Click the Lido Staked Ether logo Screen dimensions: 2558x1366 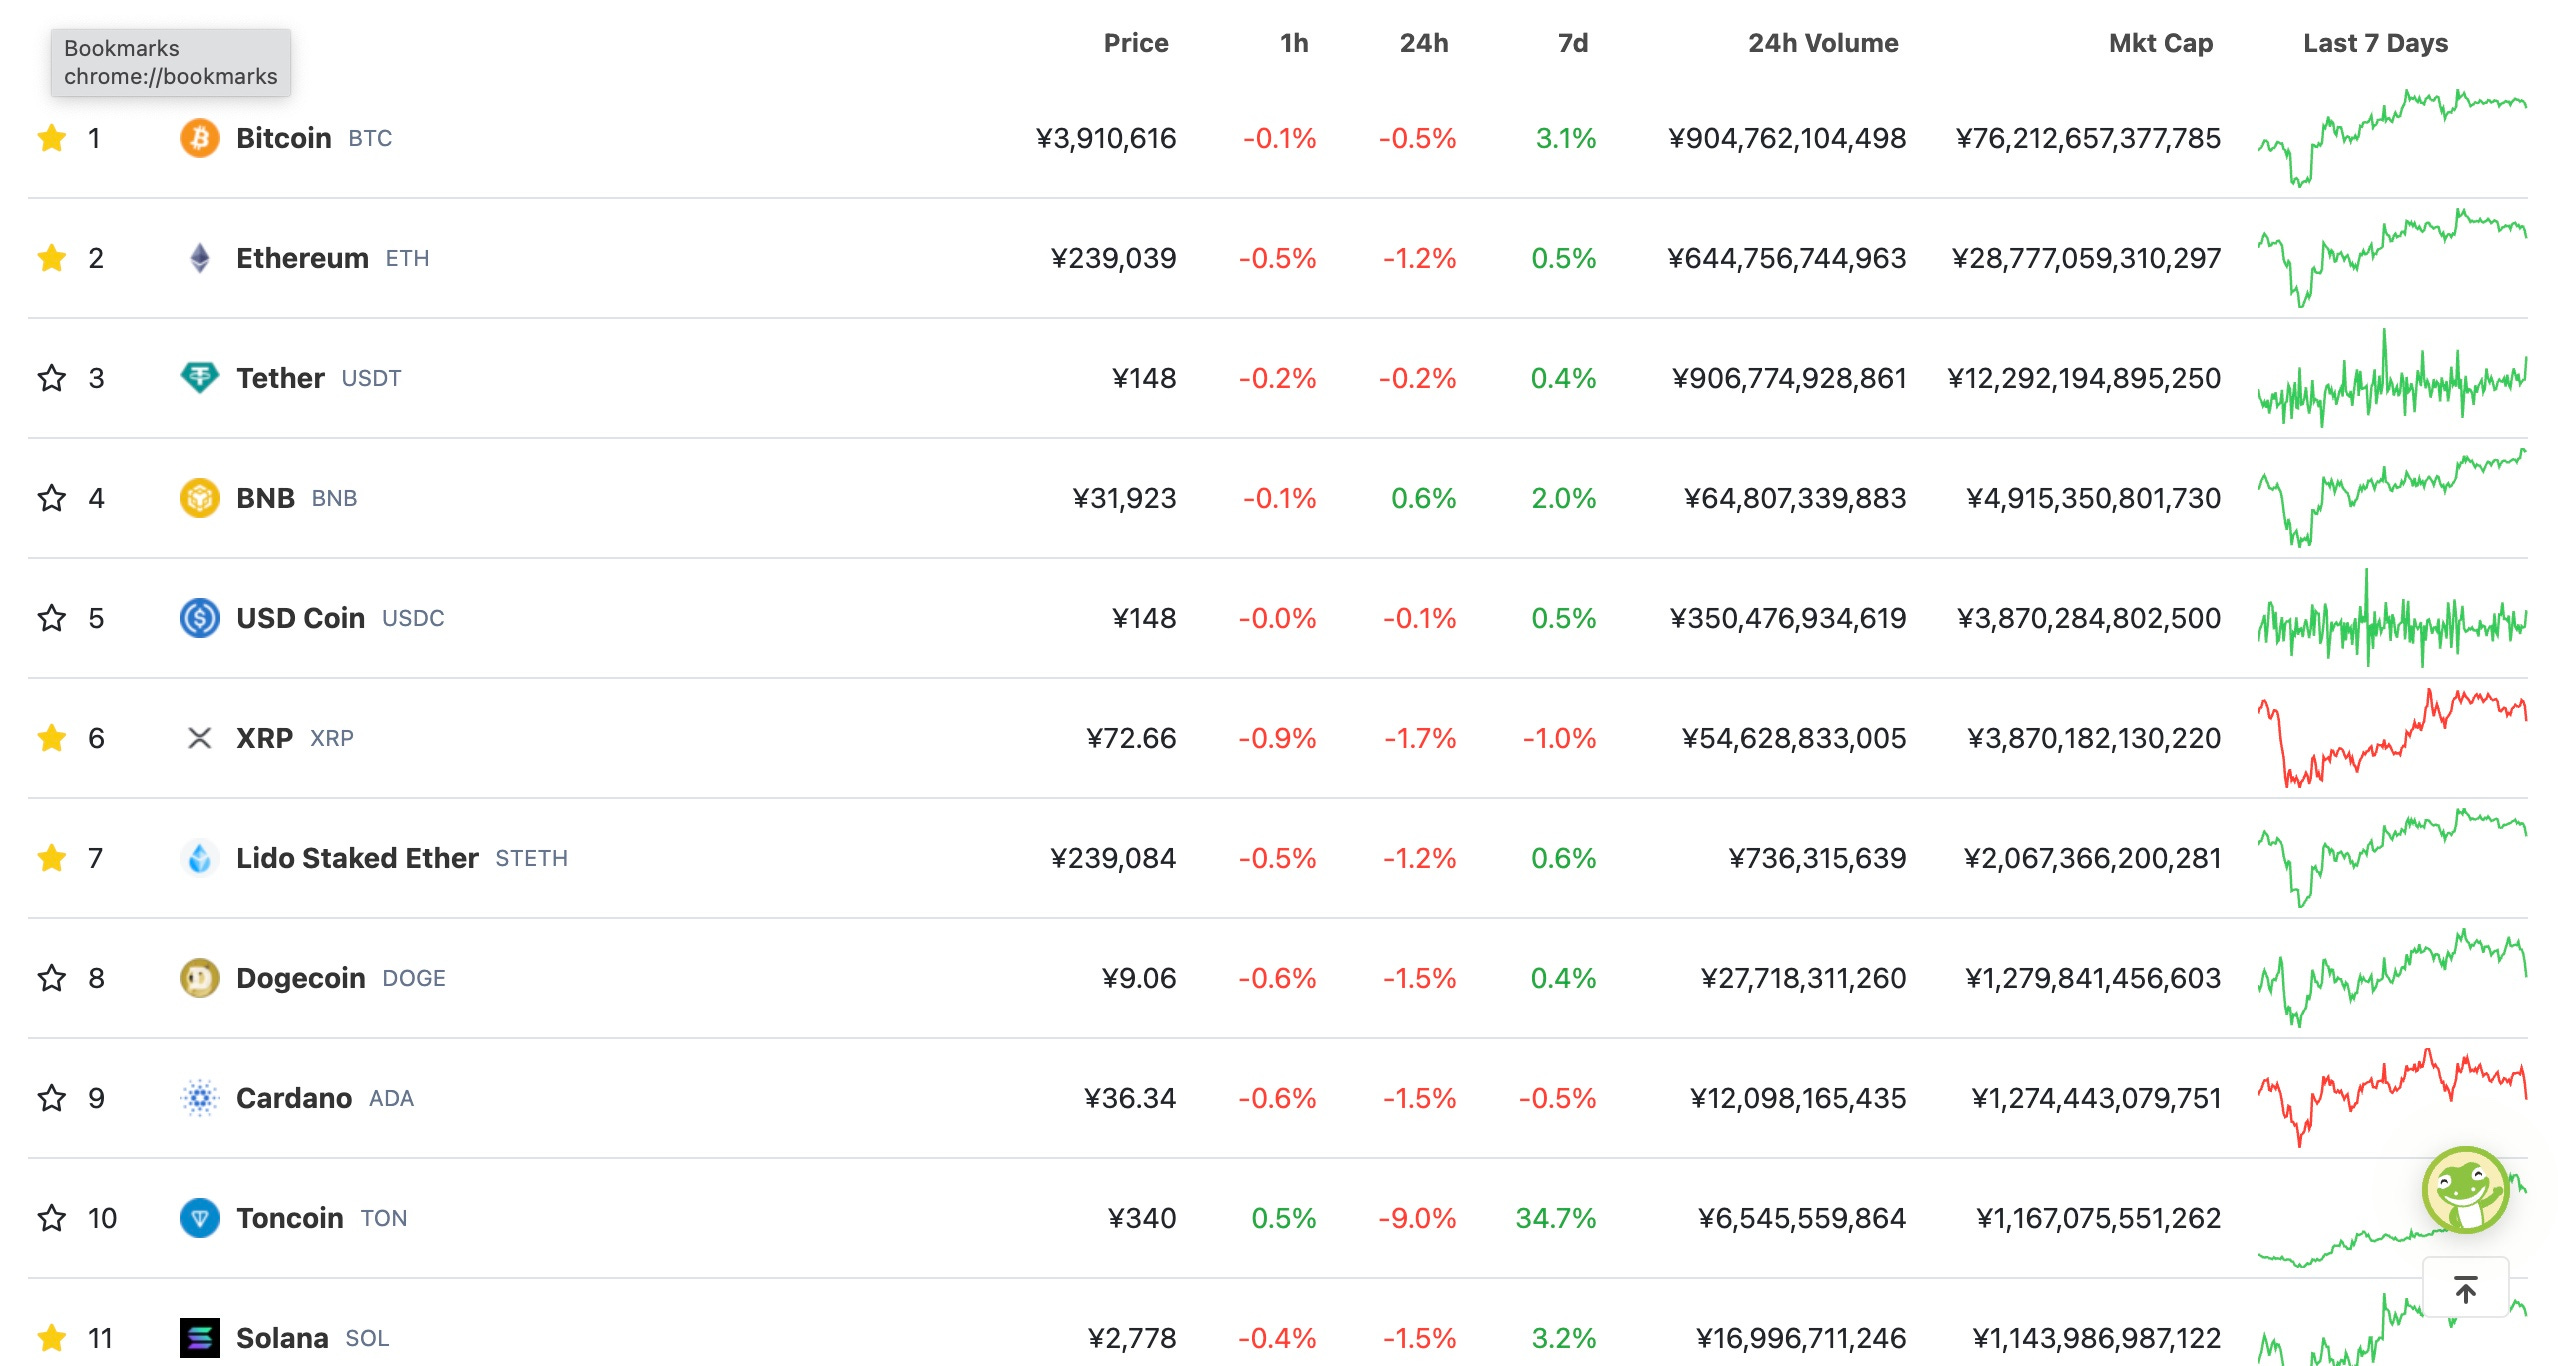tap(200, 858)
